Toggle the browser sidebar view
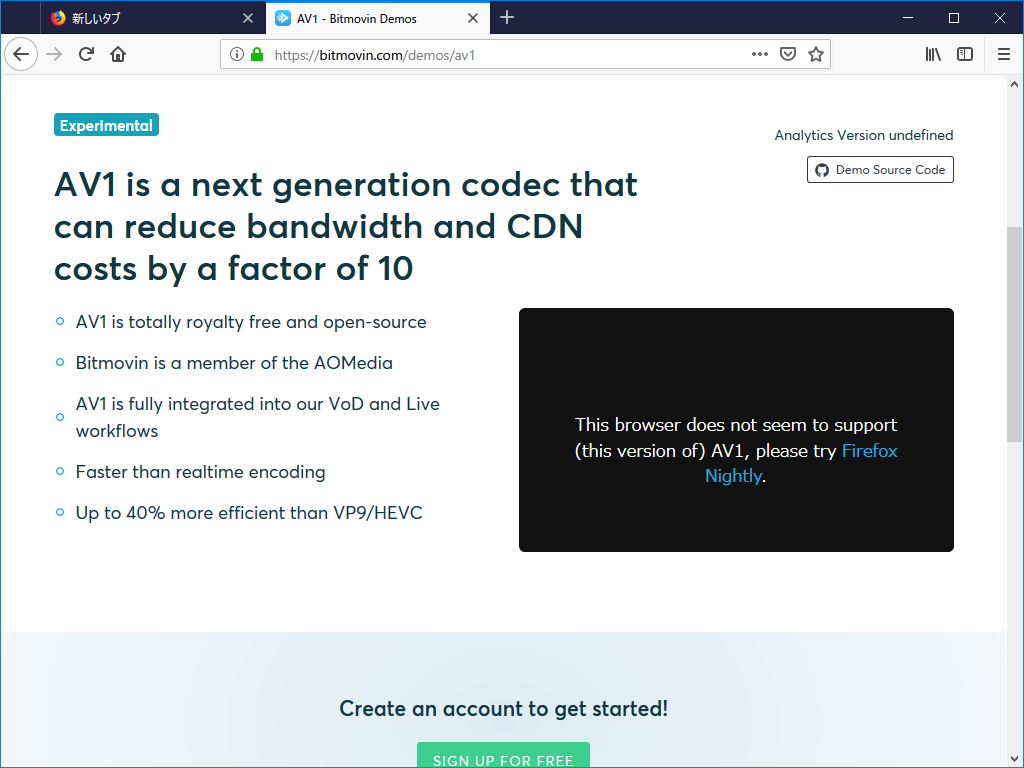 pyautogui.click(x=962, y=54)
